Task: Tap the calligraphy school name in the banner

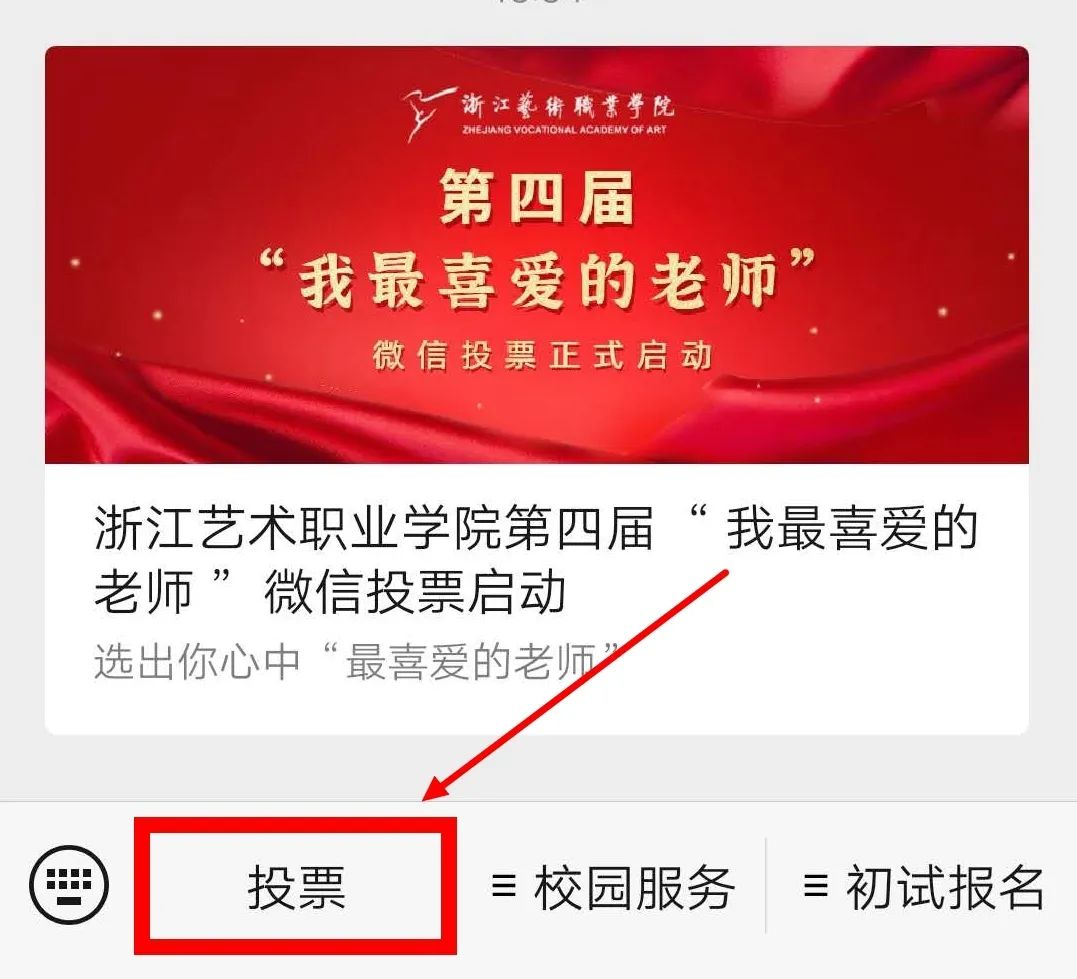Action: pyautogui.click(x=567, y=105)
